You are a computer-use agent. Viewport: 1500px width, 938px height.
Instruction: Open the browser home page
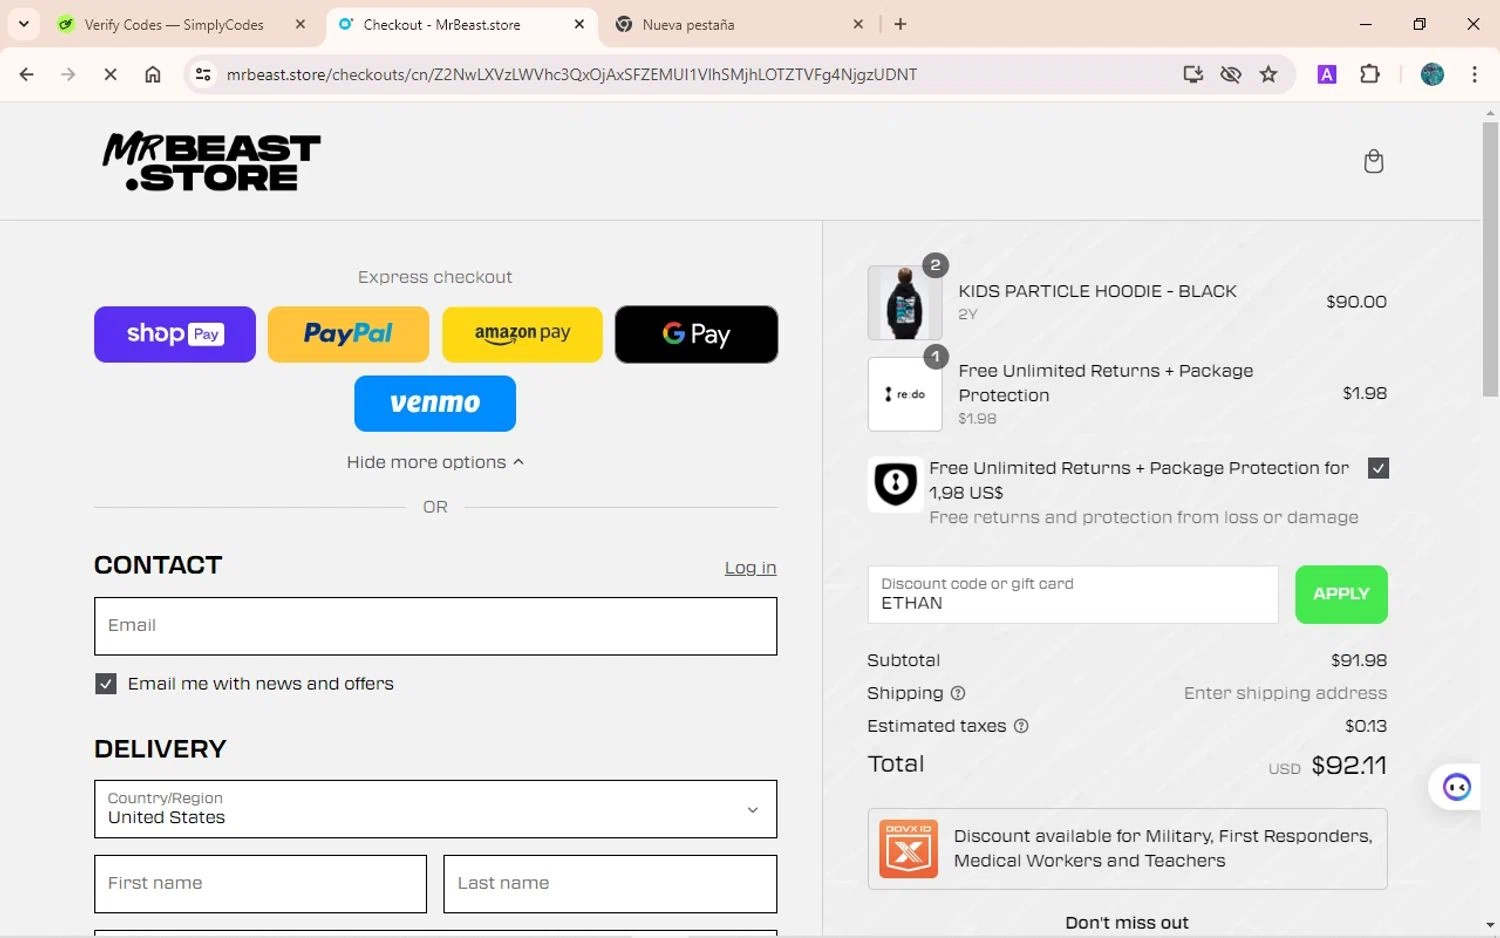[x=152, y=74]
